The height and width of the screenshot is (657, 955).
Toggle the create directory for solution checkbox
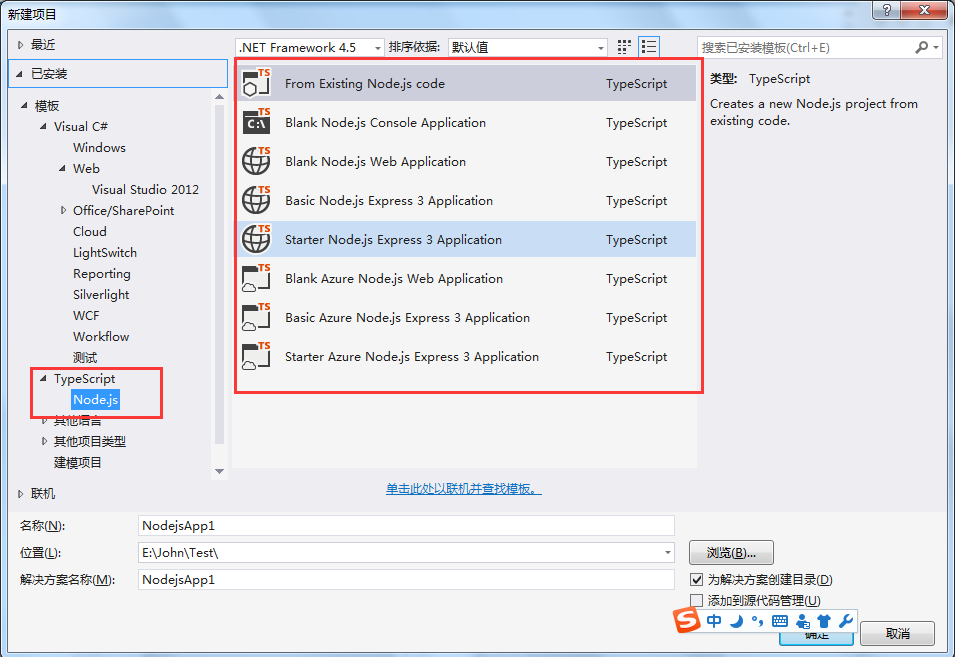point(697,580)
